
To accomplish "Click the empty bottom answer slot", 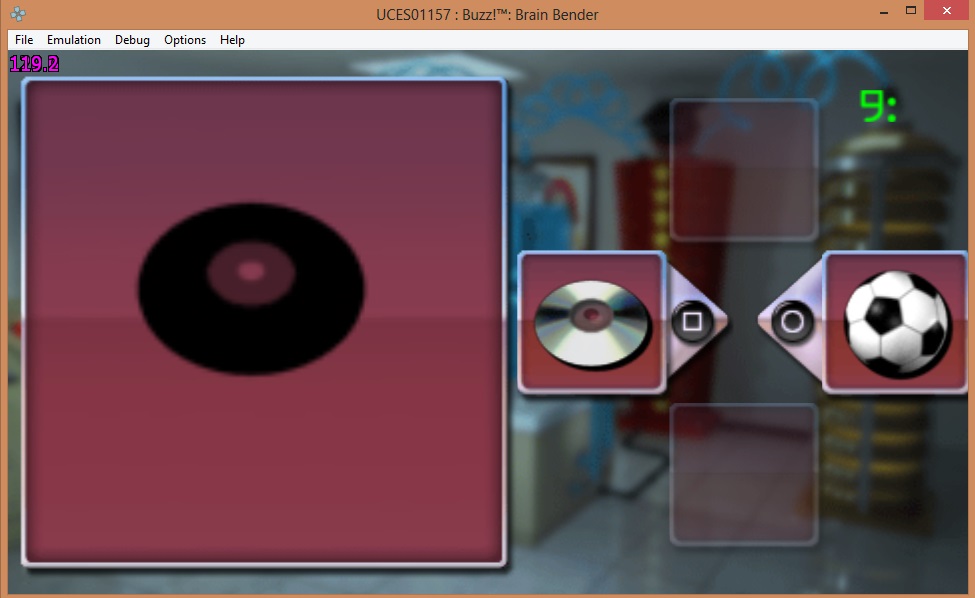I will 743,473.
